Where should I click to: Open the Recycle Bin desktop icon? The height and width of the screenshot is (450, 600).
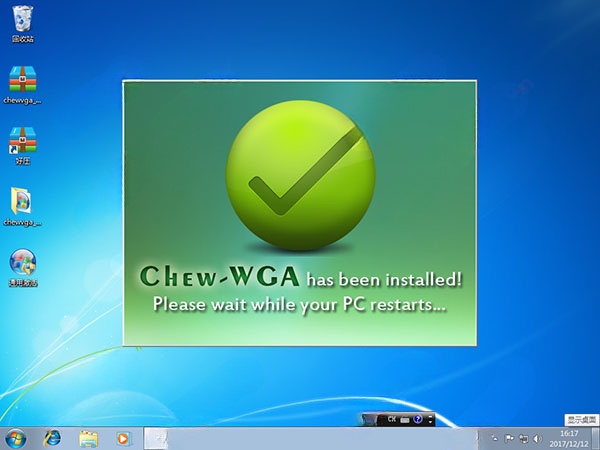pos(23,24)
